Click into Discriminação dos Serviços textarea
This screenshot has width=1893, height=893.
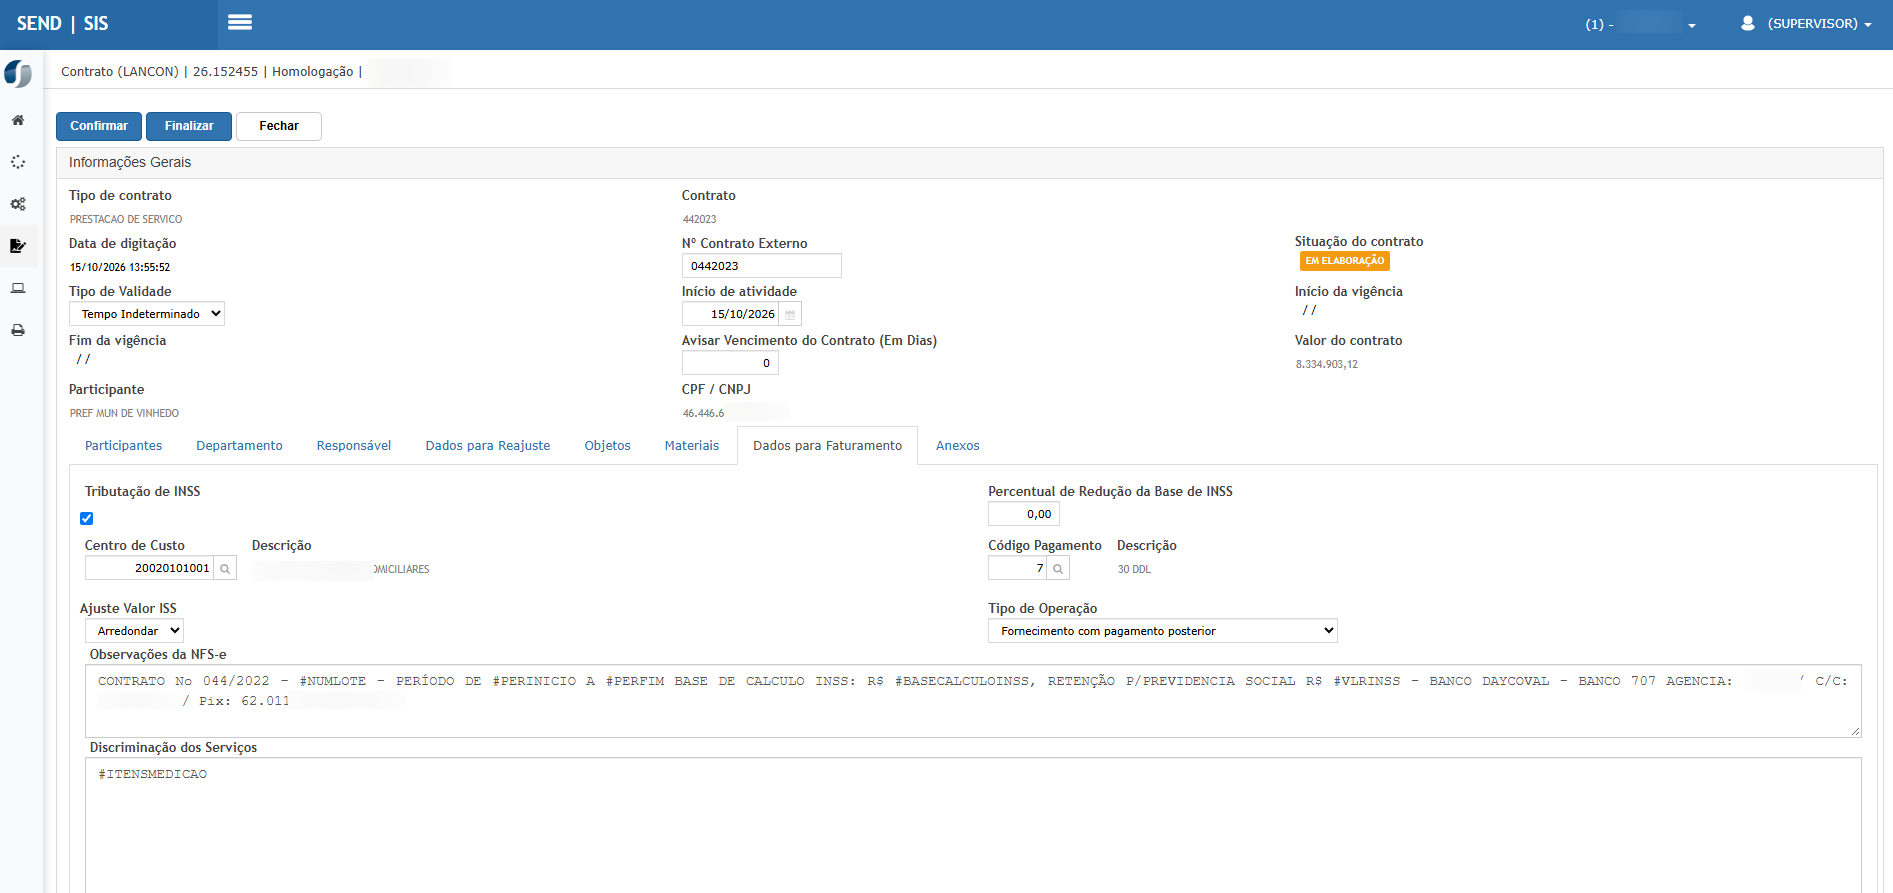pyautogui.click(x=973, y=825)
